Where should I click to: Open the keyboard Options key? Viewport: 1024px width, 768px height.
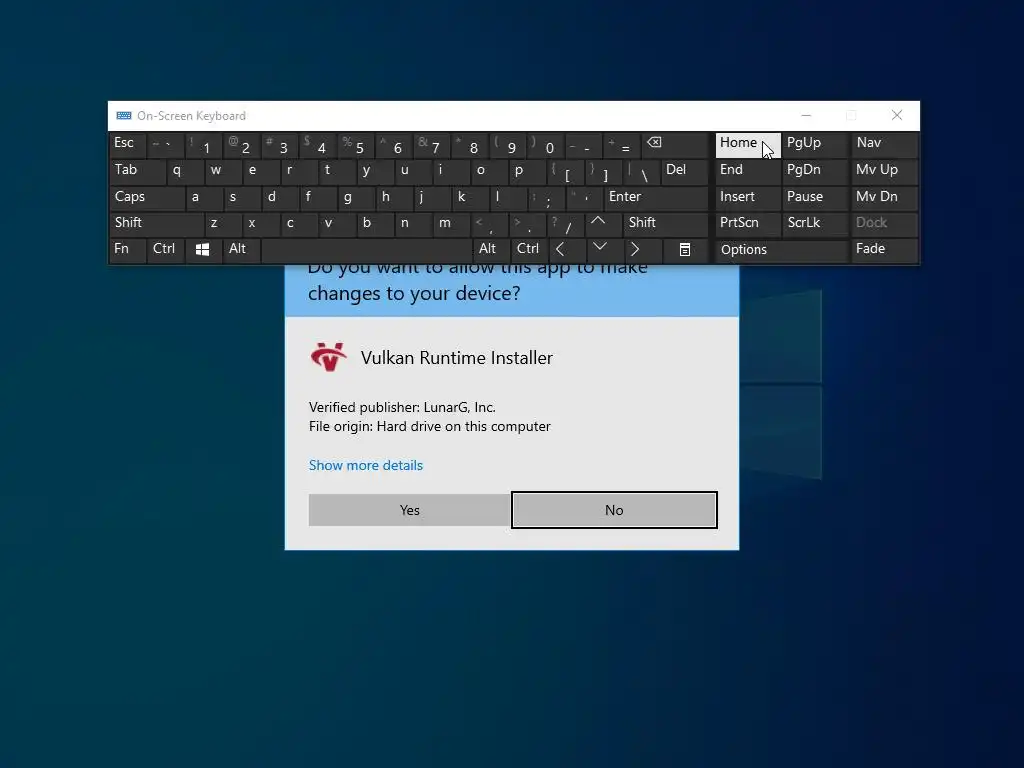[x=782, y=249]
